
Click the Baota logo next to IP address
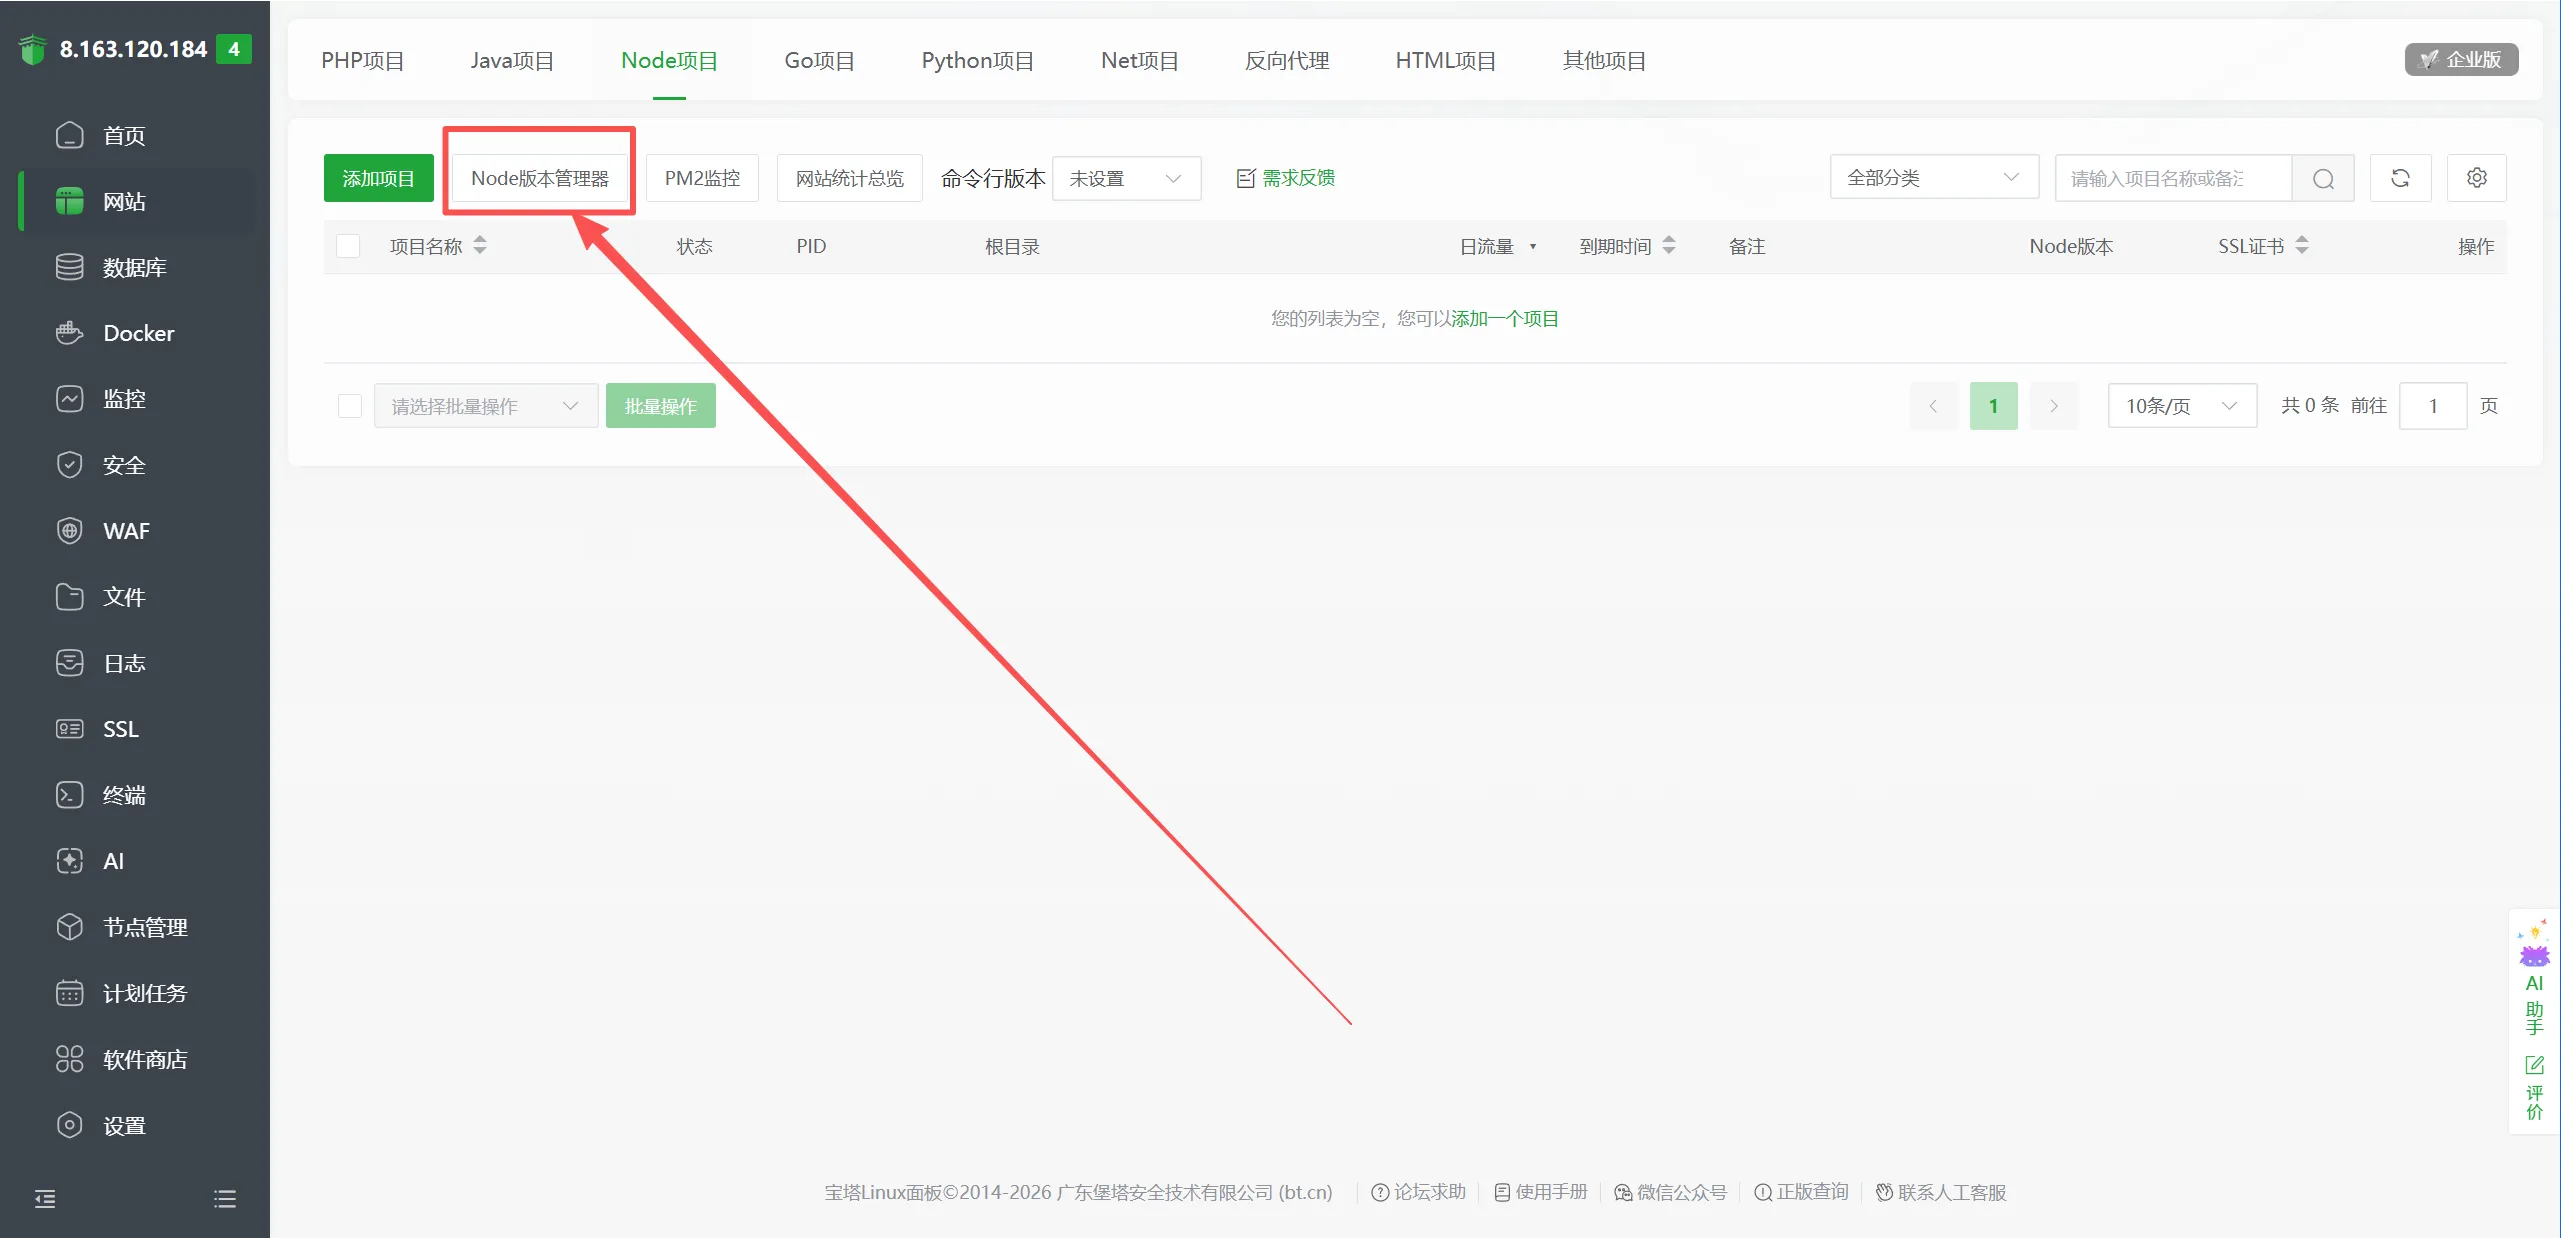(x=33, y=49)
